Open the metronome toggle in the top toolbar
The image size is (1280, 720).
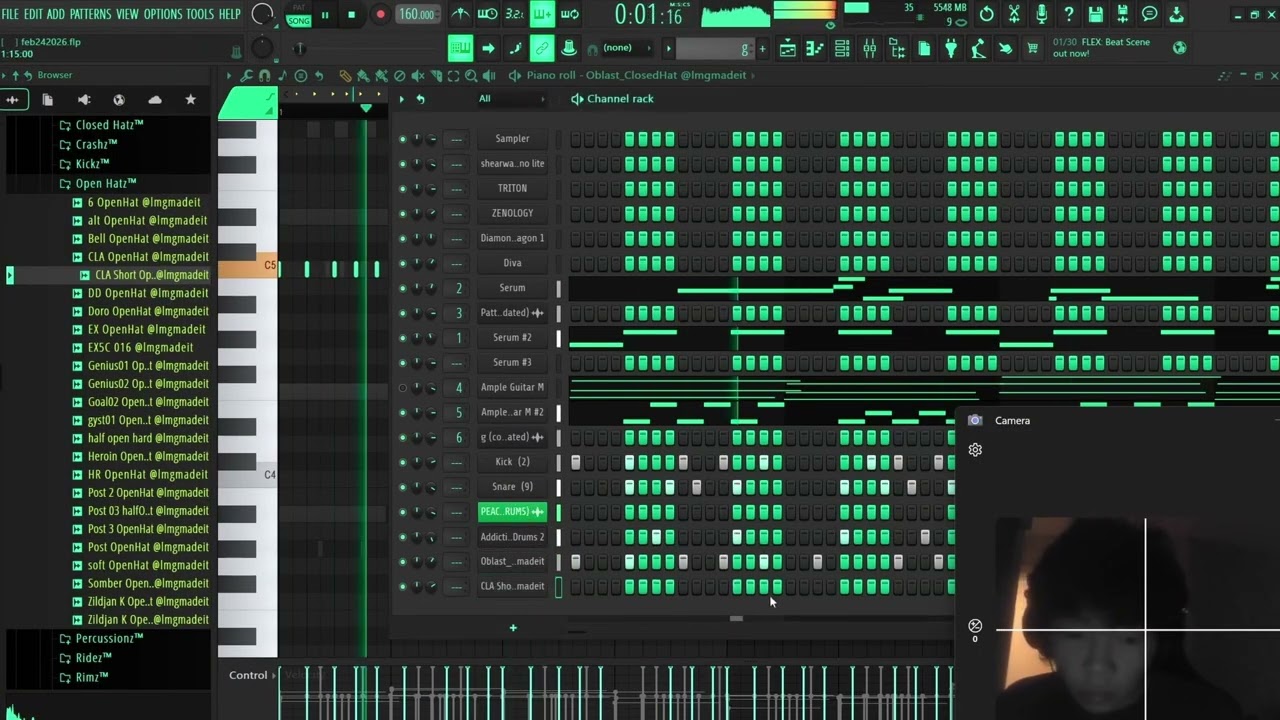pos(460,14)
